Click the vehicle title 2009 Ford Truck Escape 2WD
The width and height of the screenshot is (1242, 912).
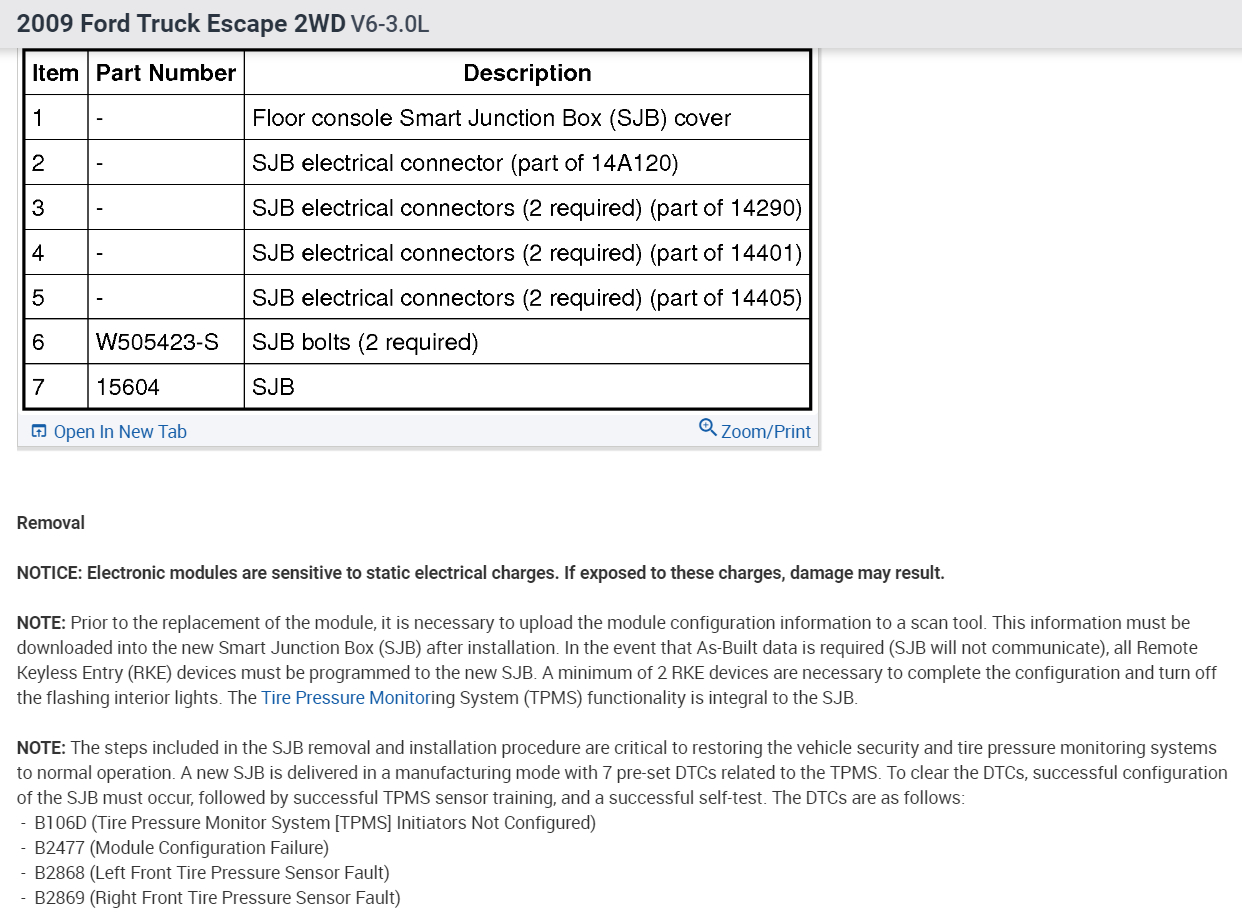point(181,23)
